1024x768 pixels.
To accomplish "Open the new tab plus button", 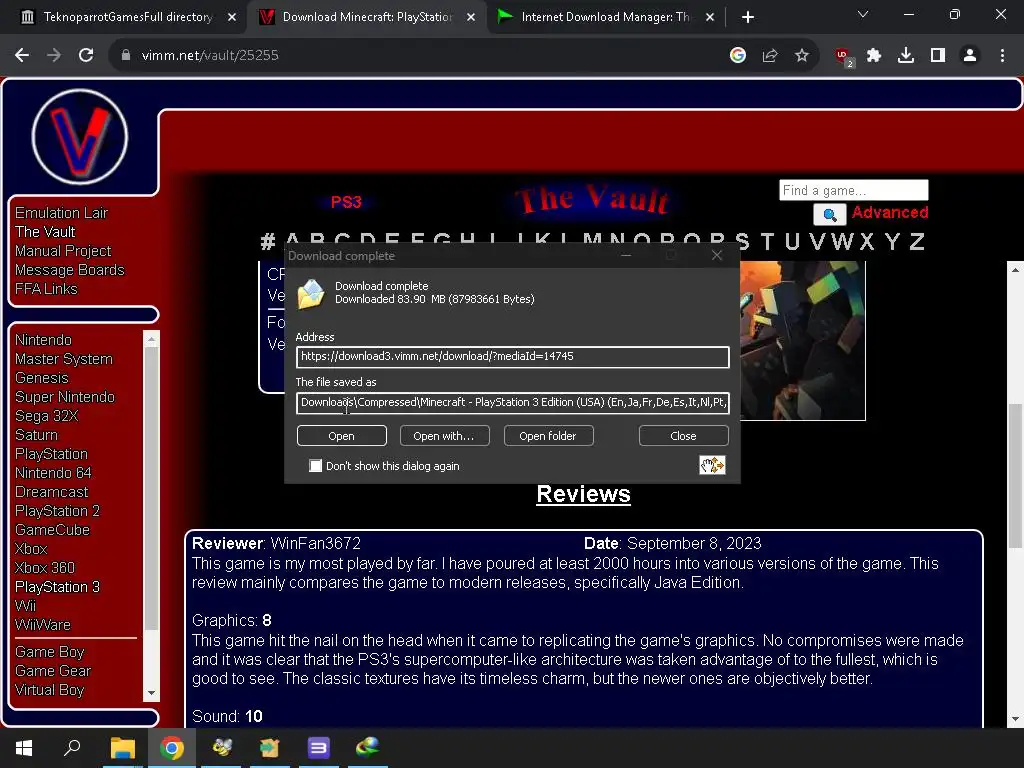I will coord(748,17).
